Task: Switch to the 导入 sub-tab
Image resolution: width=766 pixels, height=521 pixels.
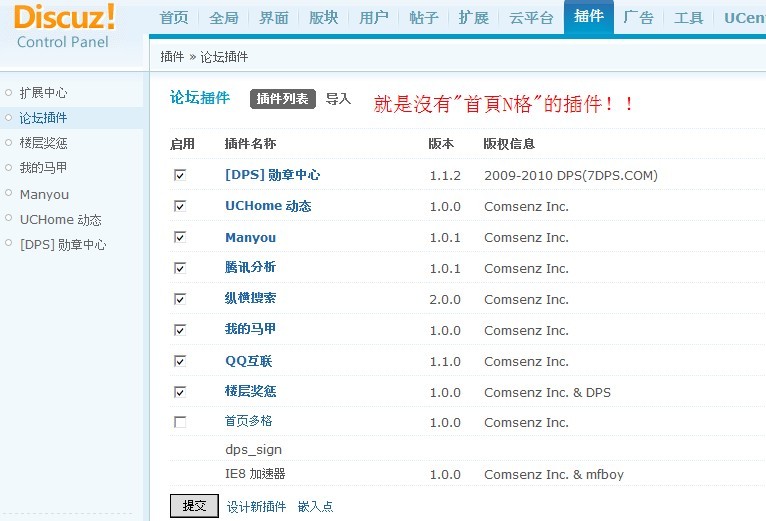Action: pos(338,99)
